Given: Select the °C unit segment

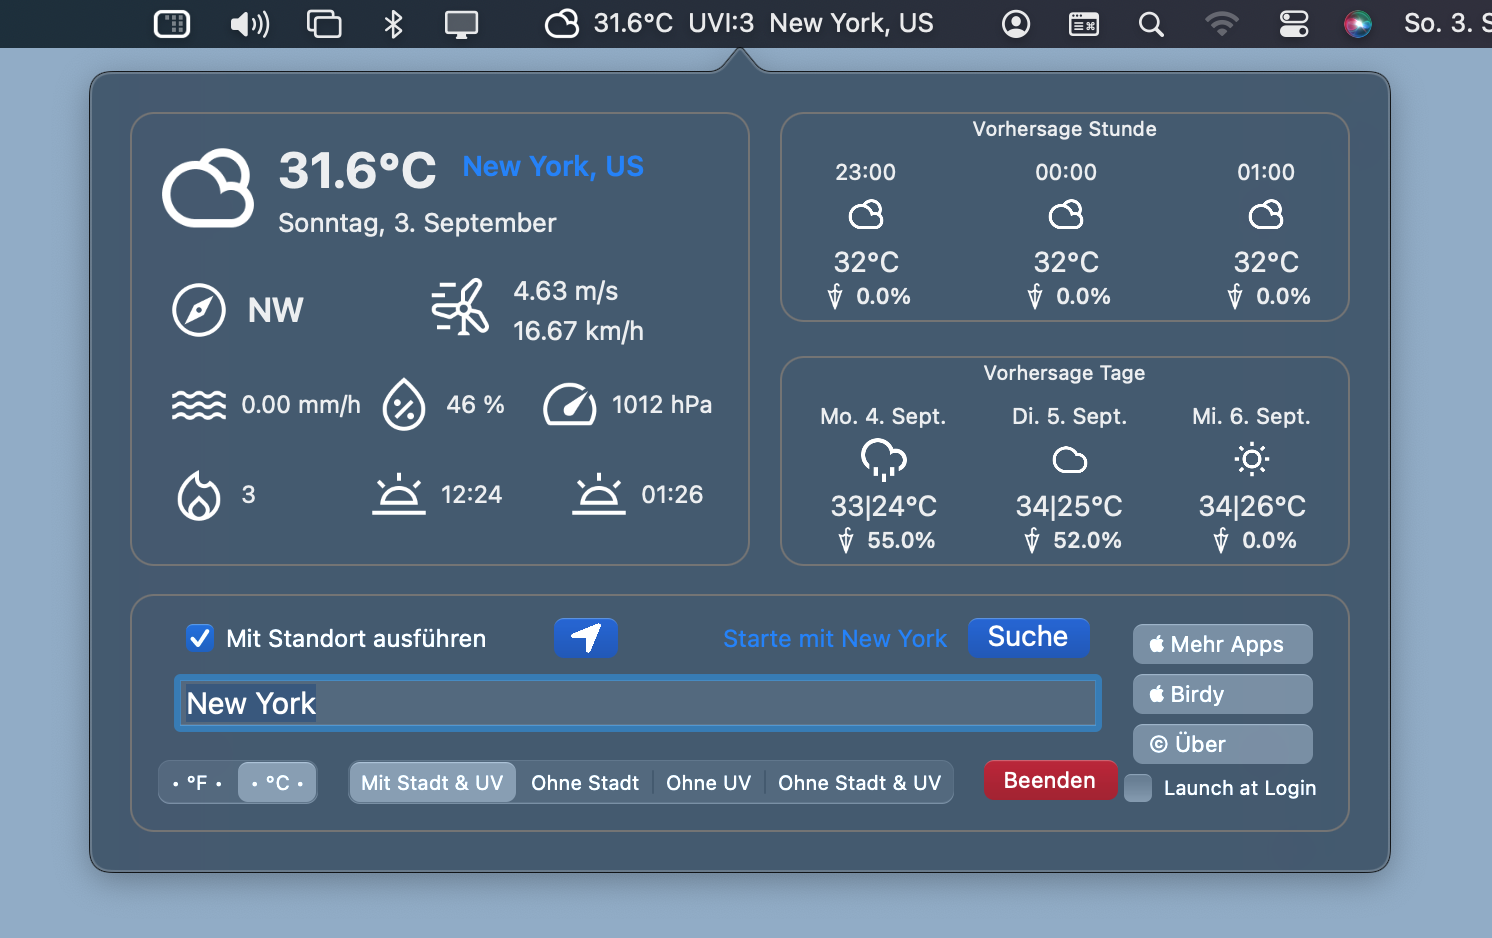Looking at the screenshot, I should (x=277, y=782).
